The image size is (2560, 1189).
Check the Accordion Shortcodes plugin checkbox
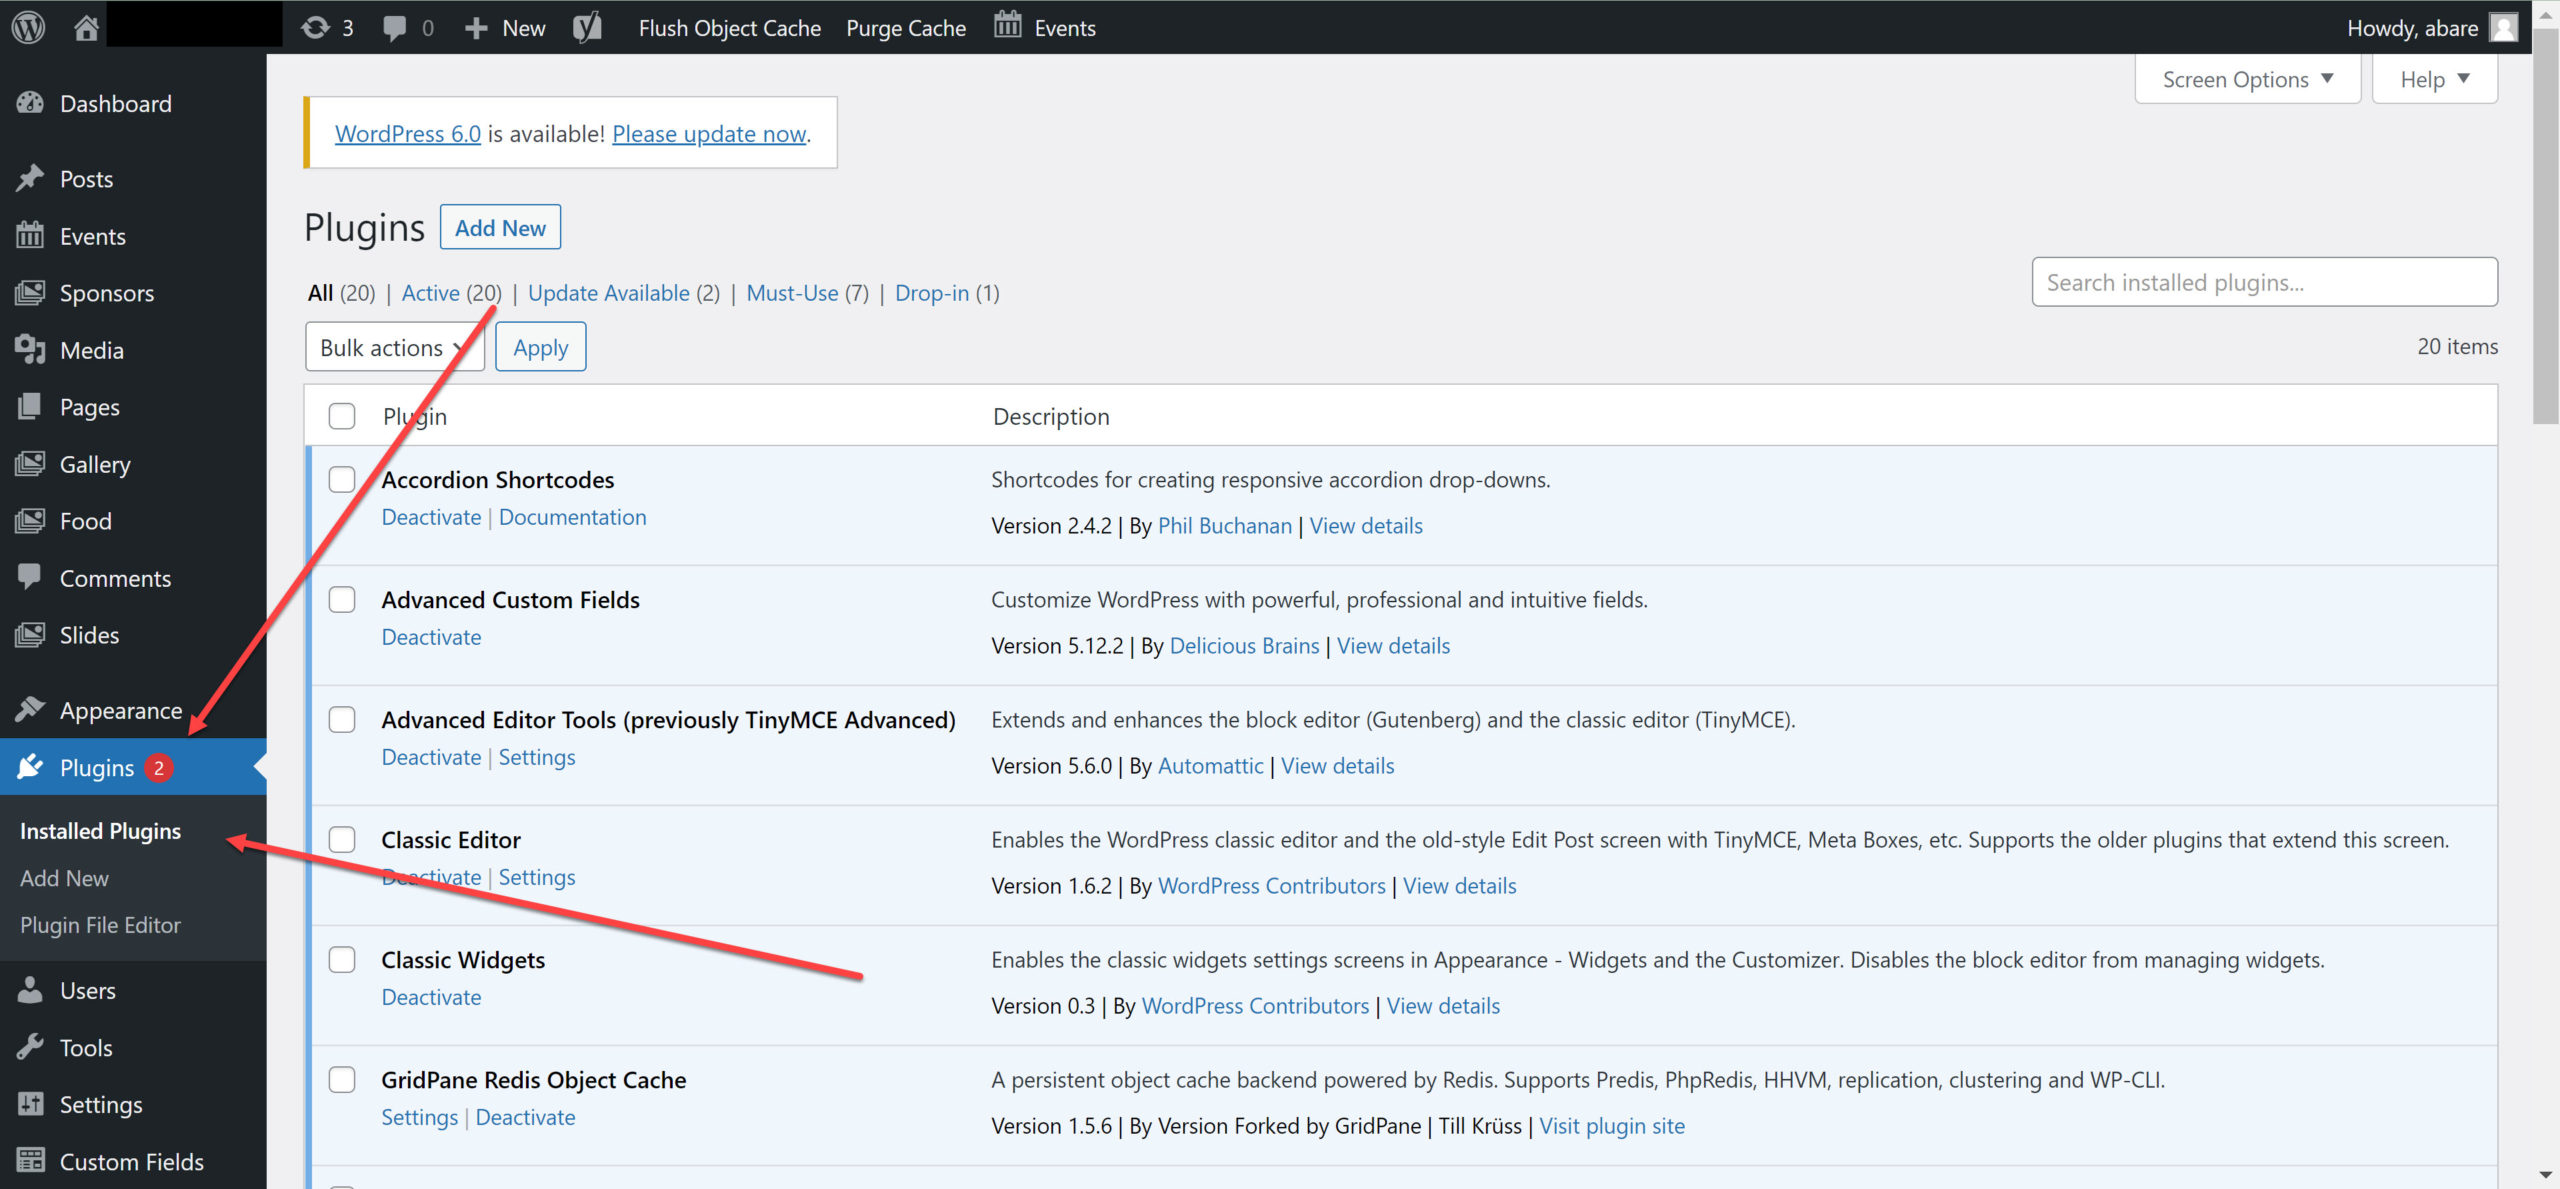point(342,480)
